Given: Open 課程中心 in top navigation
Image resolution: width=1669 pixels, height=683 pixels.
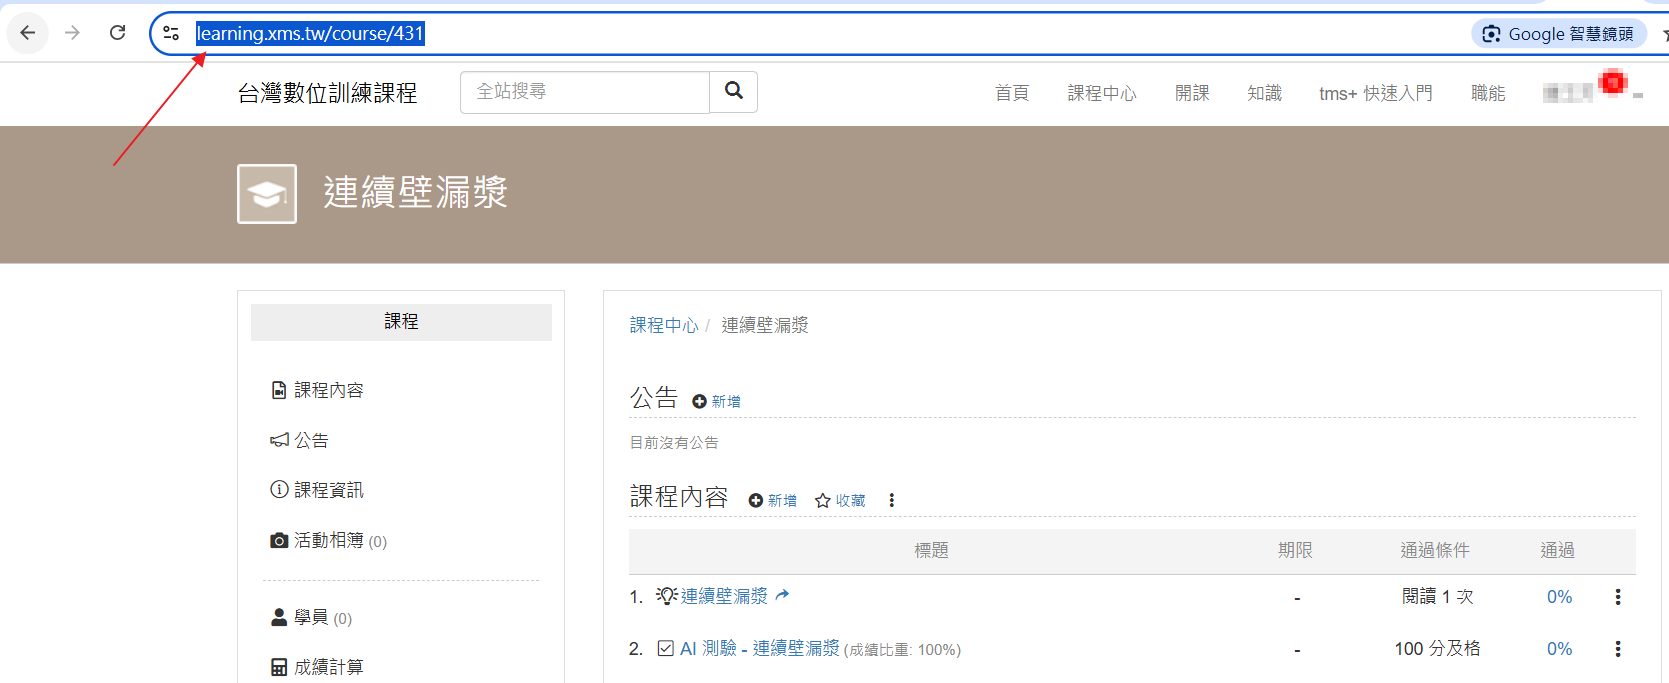Looking at the screenshot, I should [x=1101, y=93].
